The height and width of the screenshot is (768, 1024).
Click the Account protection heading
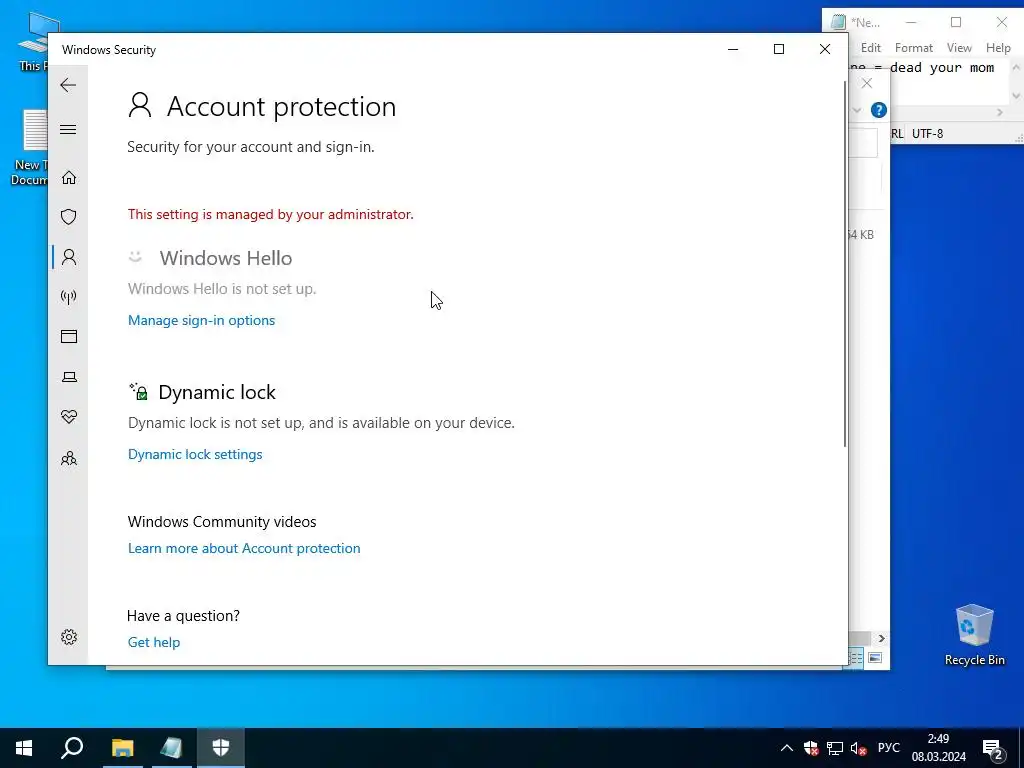[x=281, y=106]
